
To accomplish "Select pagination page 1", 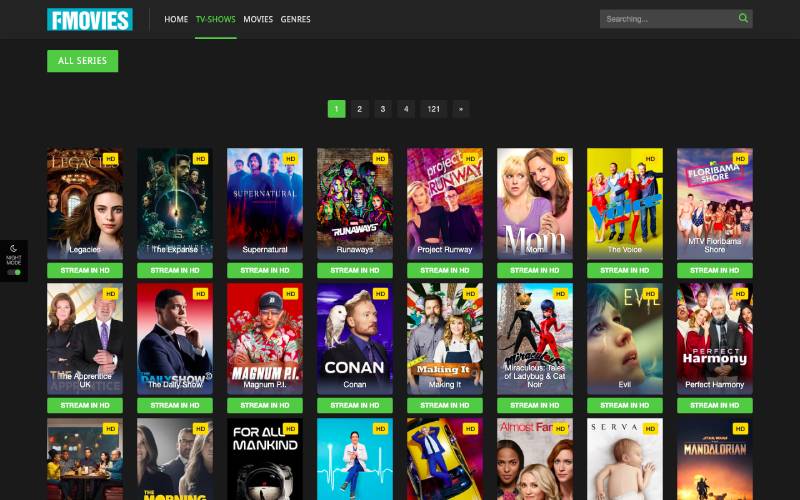I will tap(337, 109).
